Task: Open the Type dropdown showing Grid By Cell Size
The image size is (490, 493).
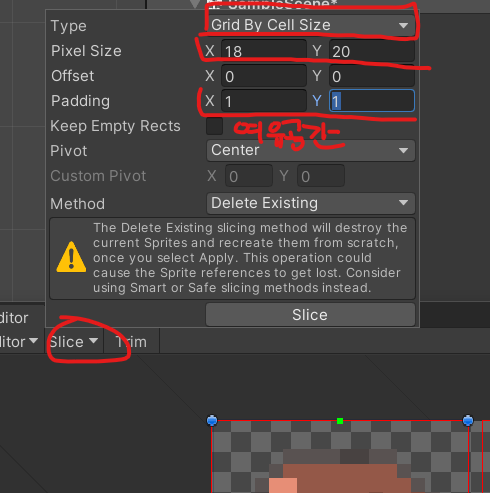Action: click(311, 25)
